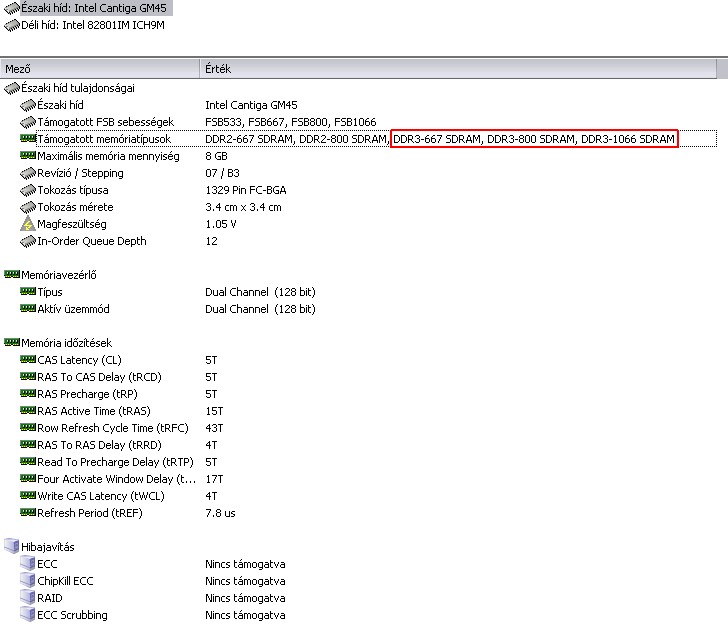Click memory icon beside RAS To CAS Delay
Viewport: 728px width, 627px height.
pos(28,376)
